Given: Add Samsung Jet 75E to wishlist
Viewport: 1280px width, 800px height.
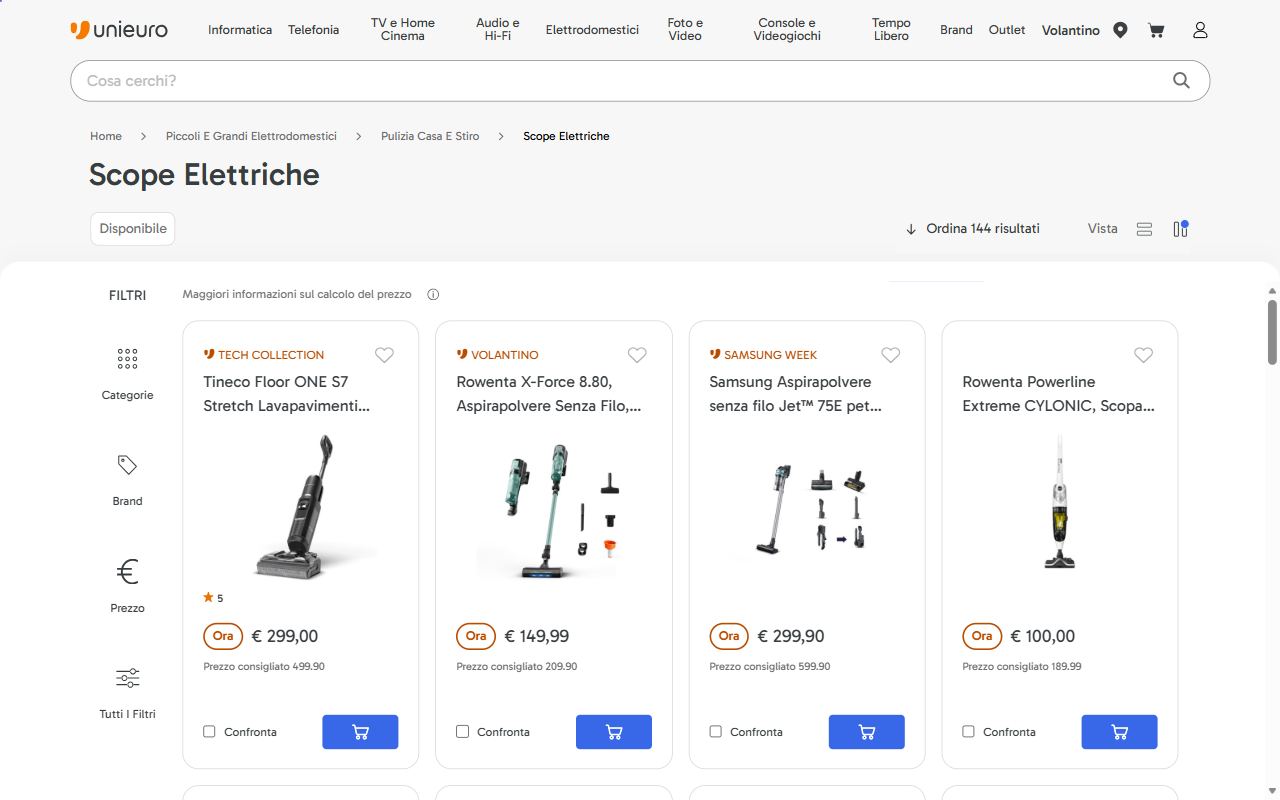Looking at the screenshot, I should (891, 355).
